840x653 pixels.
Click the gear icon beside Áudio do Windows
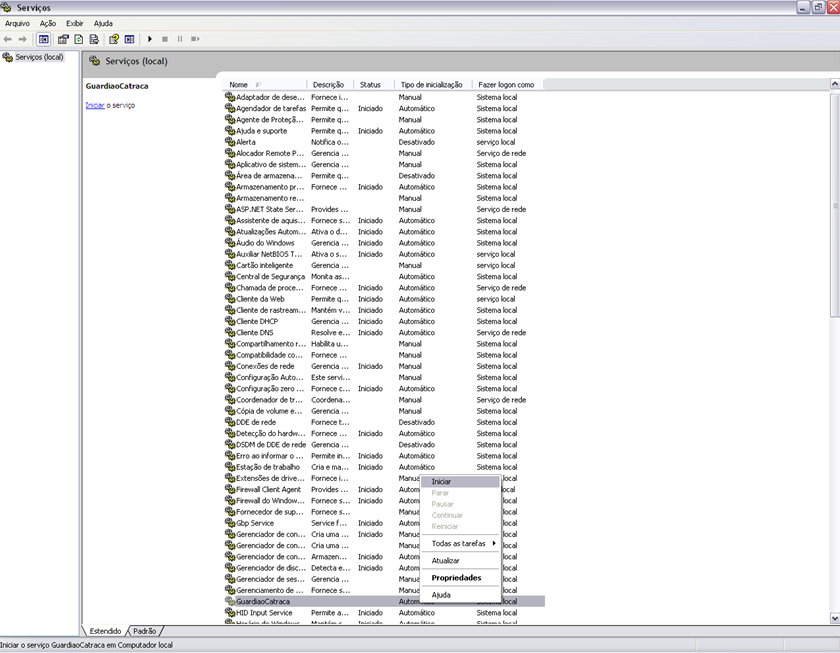tap(230, 243)
